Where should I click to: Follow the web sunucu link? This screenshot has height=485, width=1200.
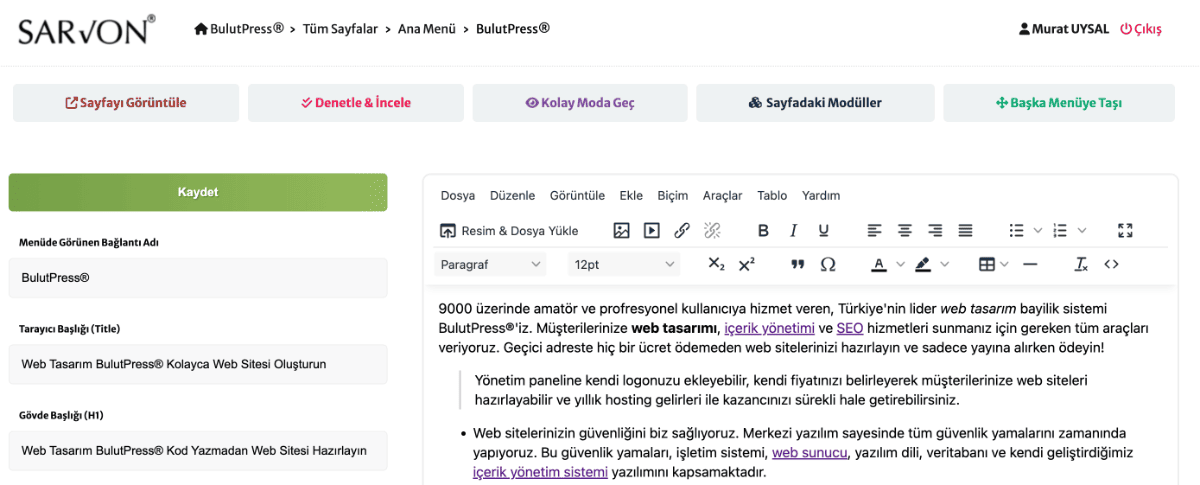coord(810,453)
